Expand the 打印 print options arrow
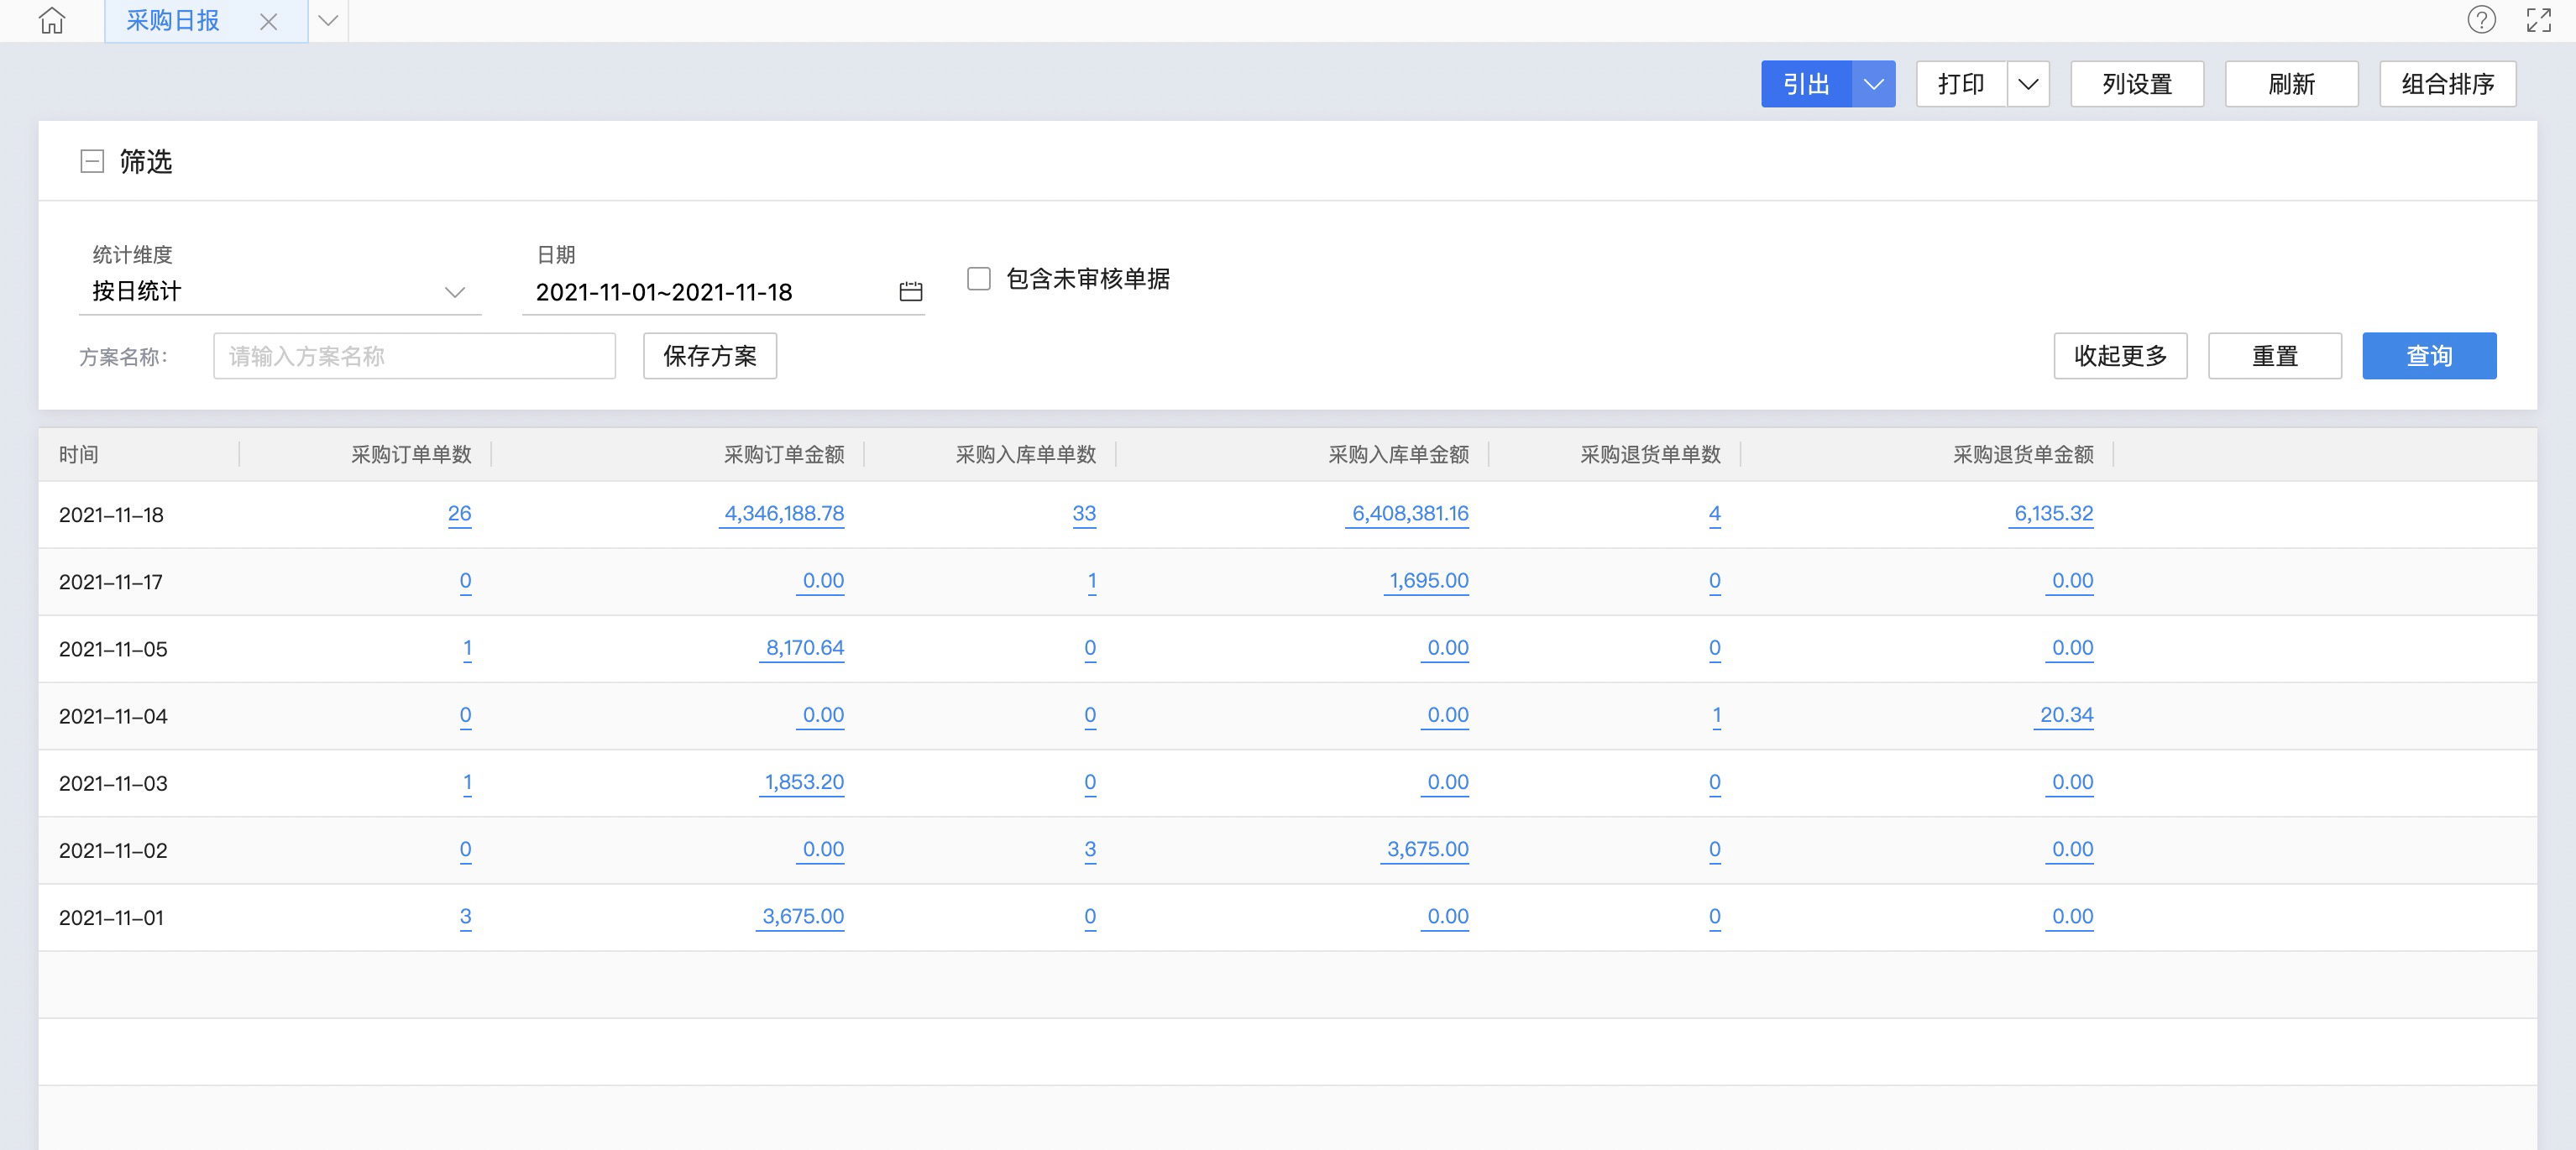 point(2027,84)
